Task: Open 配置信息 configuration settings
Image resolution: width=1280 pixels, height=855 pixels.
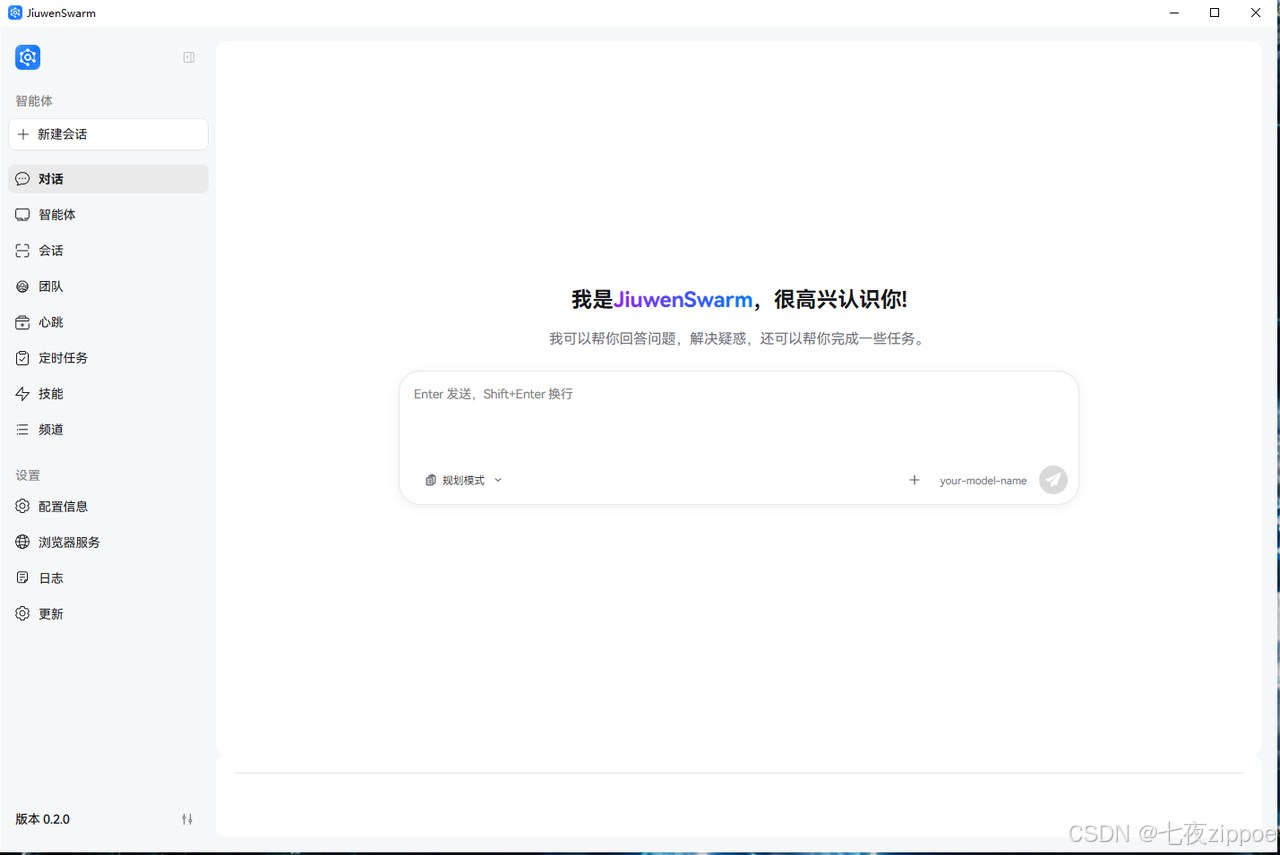Action: tap(108, 507)
